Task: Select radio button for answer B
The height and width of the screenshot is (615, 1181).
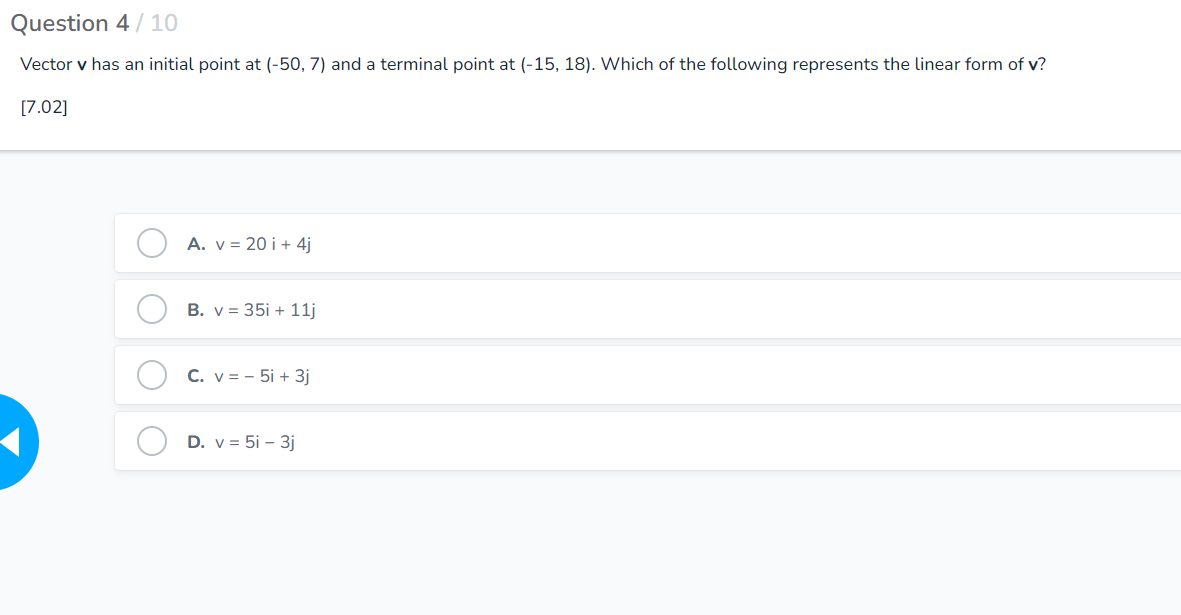Action: (x=152, y=308)
